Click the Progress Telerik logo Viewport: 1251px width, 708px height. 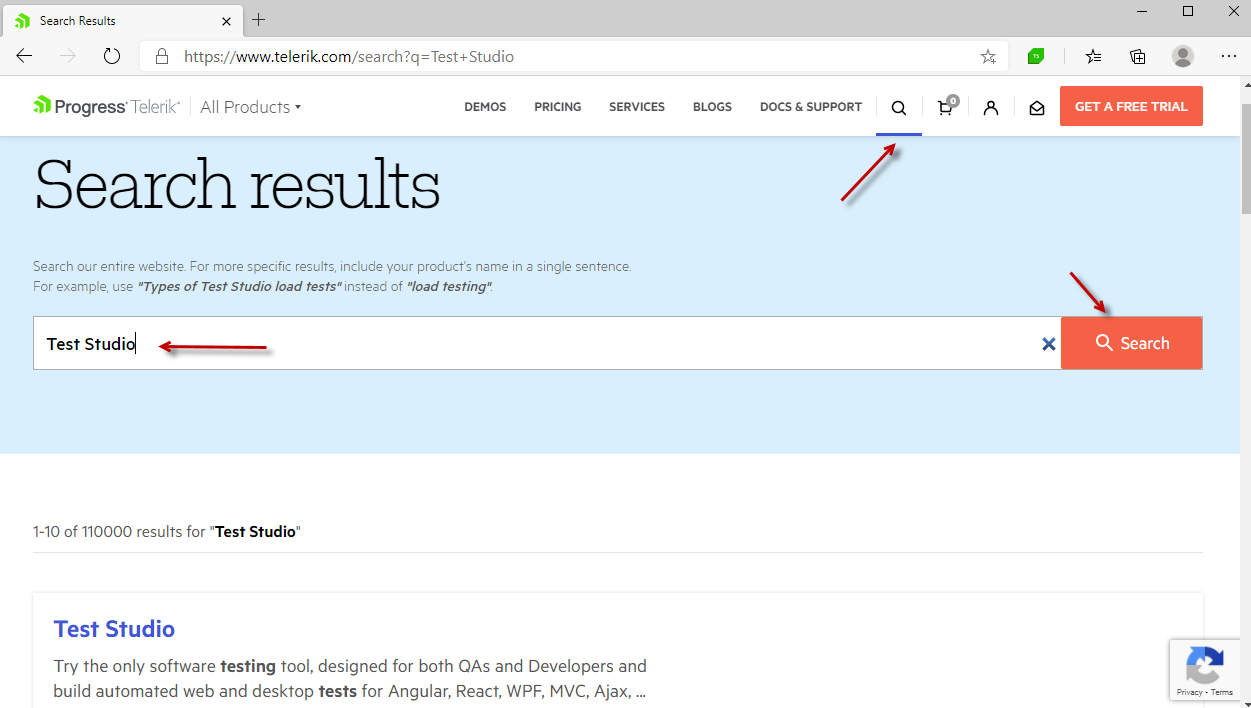click(x=106, y=106)
